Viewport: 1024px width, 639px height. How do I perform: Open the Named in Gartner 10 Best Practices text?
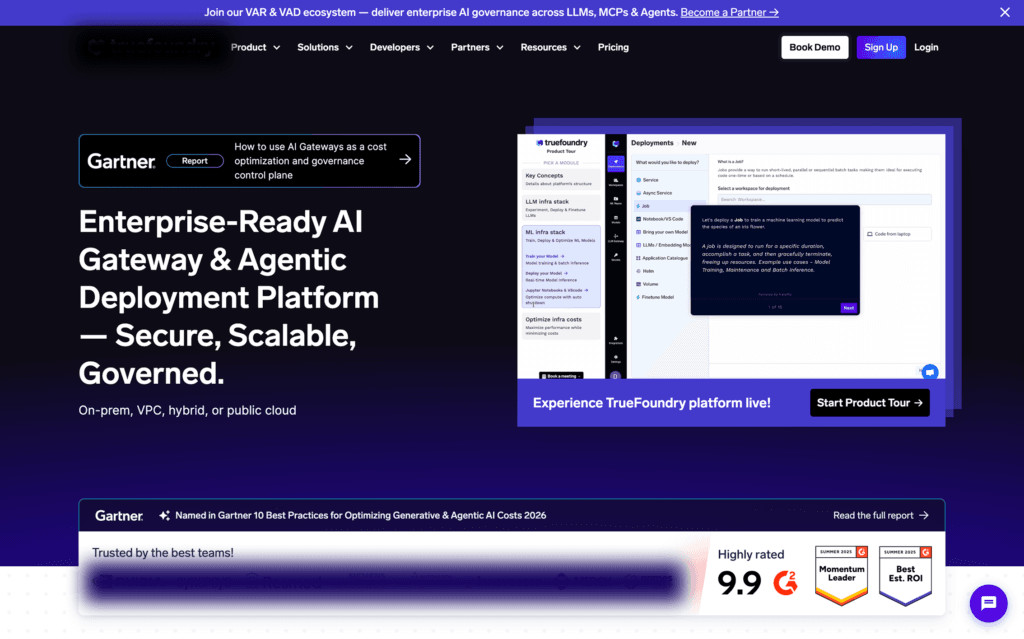coord(360,516)
